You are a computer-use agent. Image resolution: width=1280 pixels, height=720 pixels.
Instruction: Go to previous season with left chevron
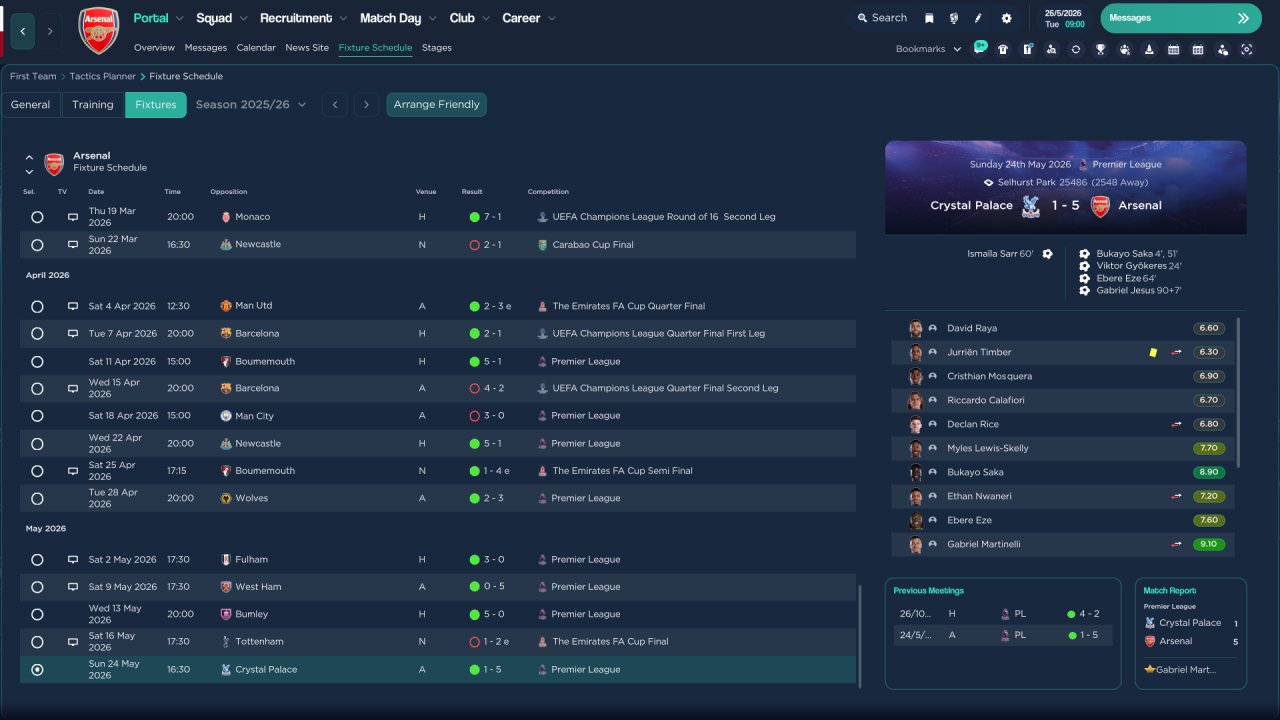pyautogui.click(x=336, y=104)
